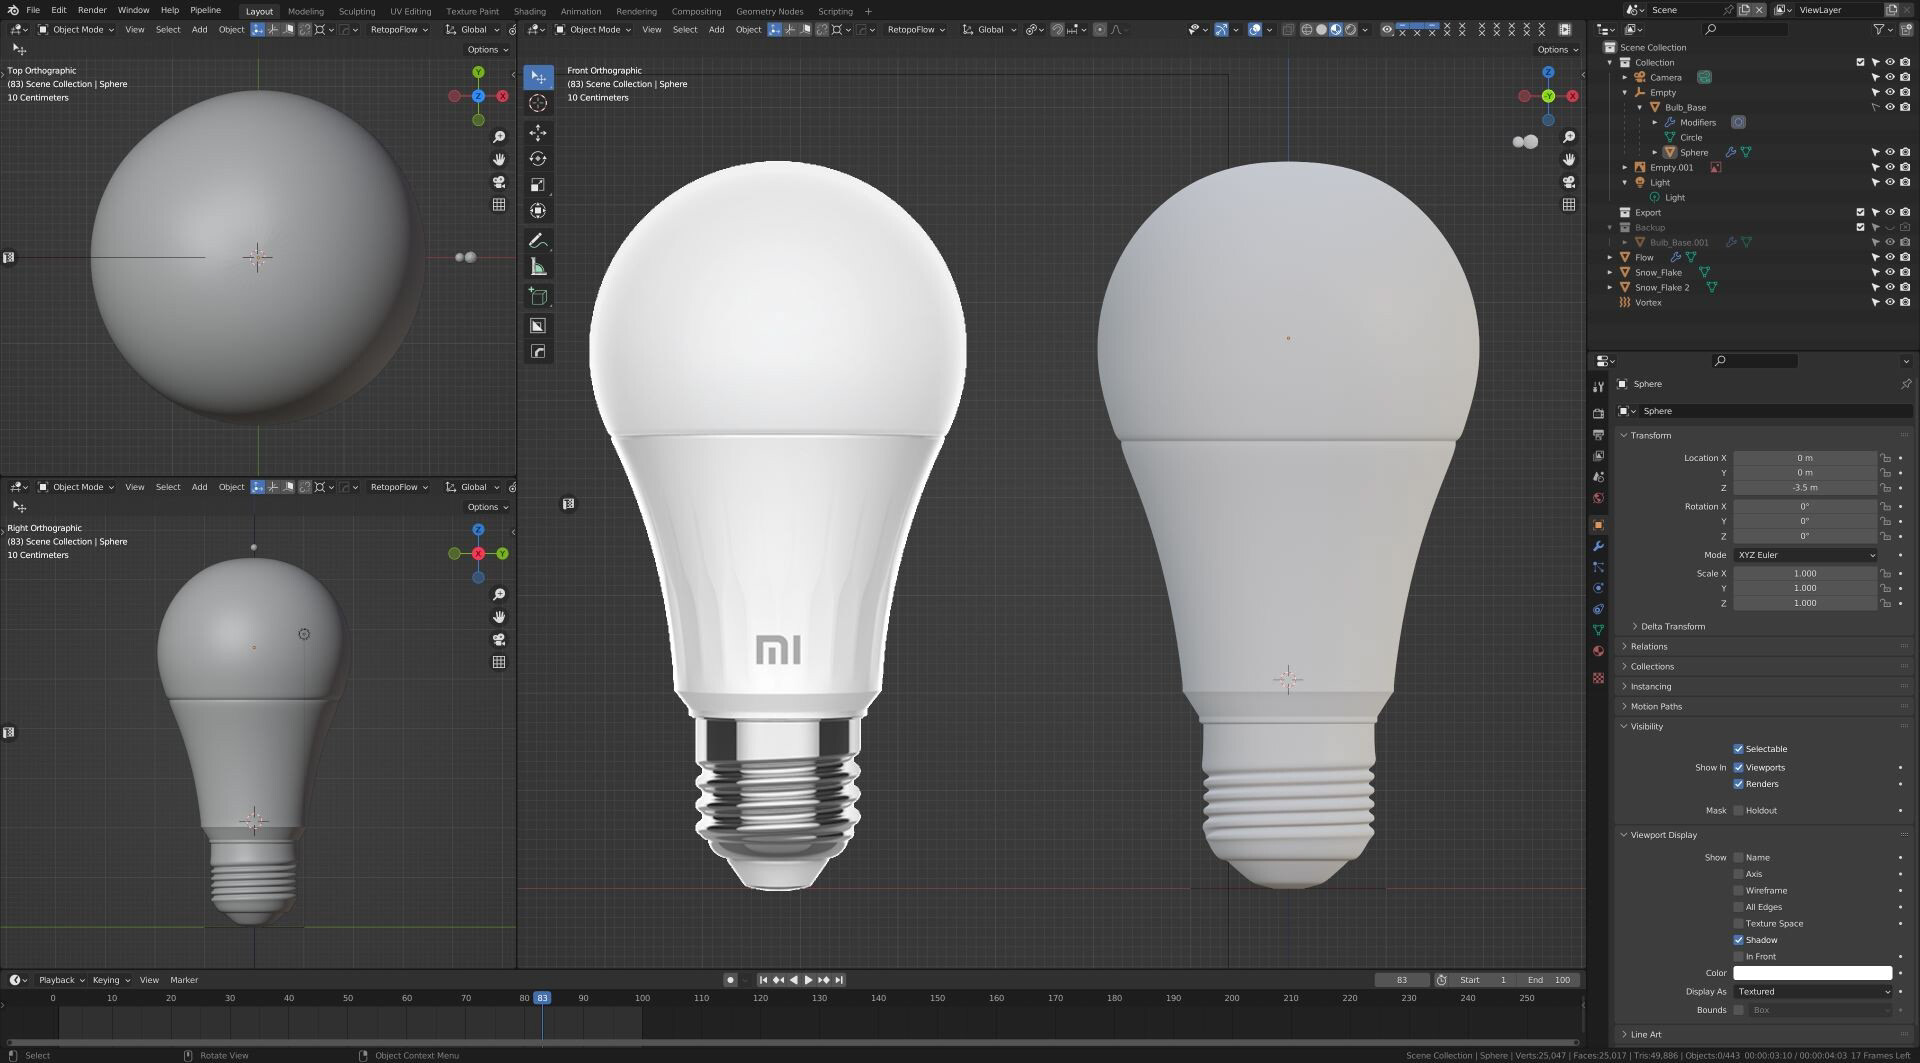Open the Geometry Nodes workspace tab
1920x1063 pixels.
pyautogui.click(x=770, y=12)
